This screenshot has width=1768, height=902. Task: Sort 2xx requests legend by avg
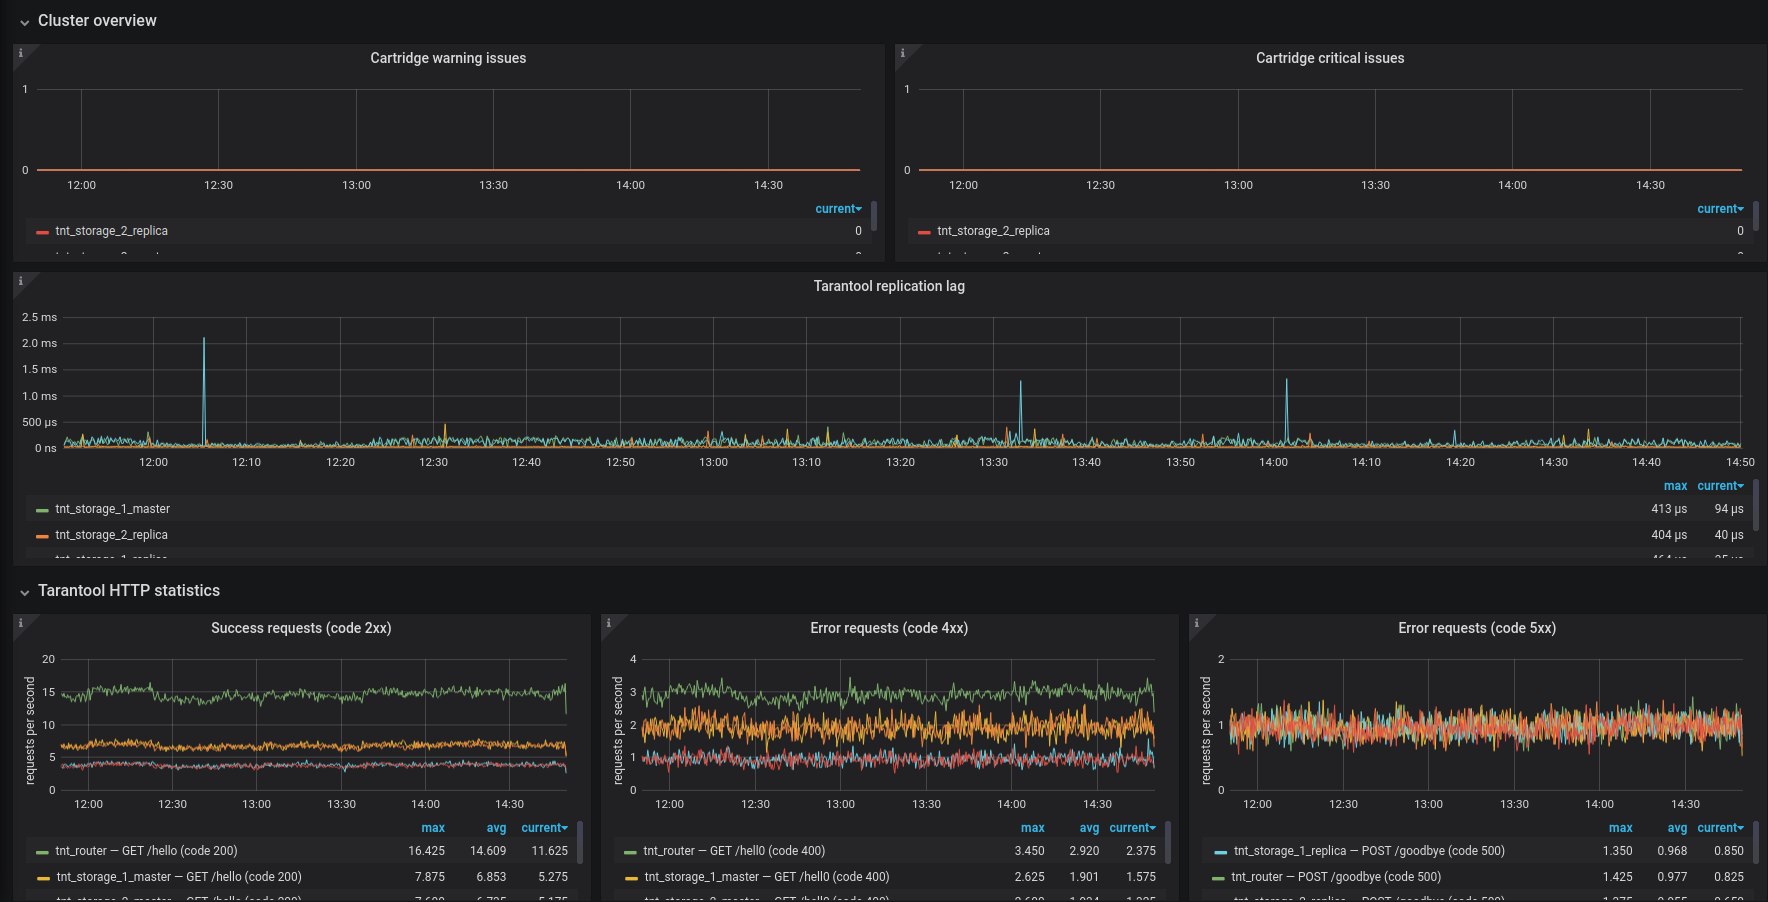click(496, 828)
